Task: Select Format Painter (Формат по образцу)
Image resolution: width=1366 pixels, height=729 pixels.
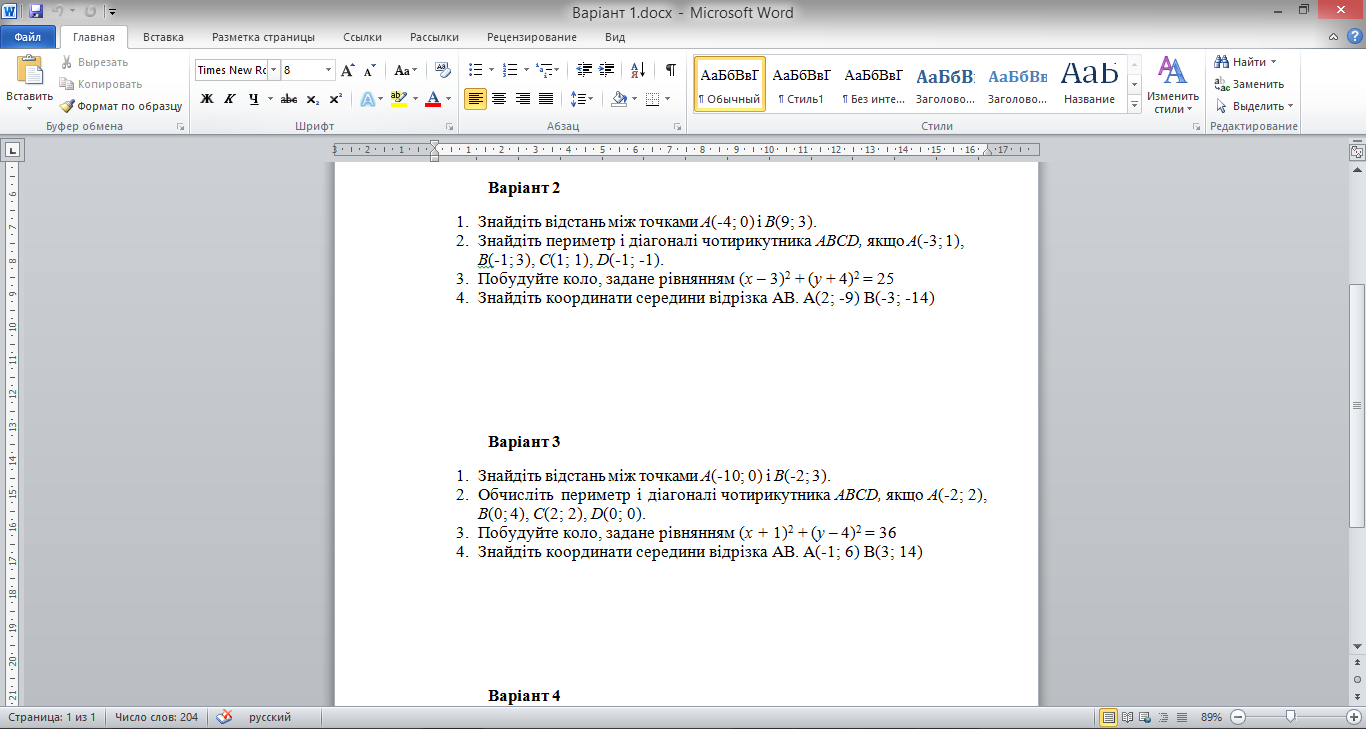Action: (120, 106)
